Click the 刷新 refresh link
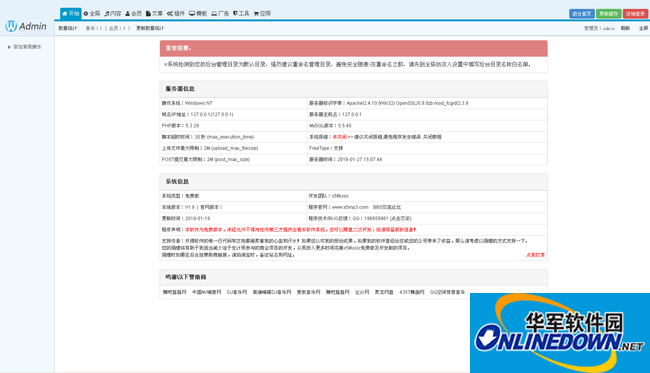The width and height of the screenshot is (650, 373). pos(625,28)
